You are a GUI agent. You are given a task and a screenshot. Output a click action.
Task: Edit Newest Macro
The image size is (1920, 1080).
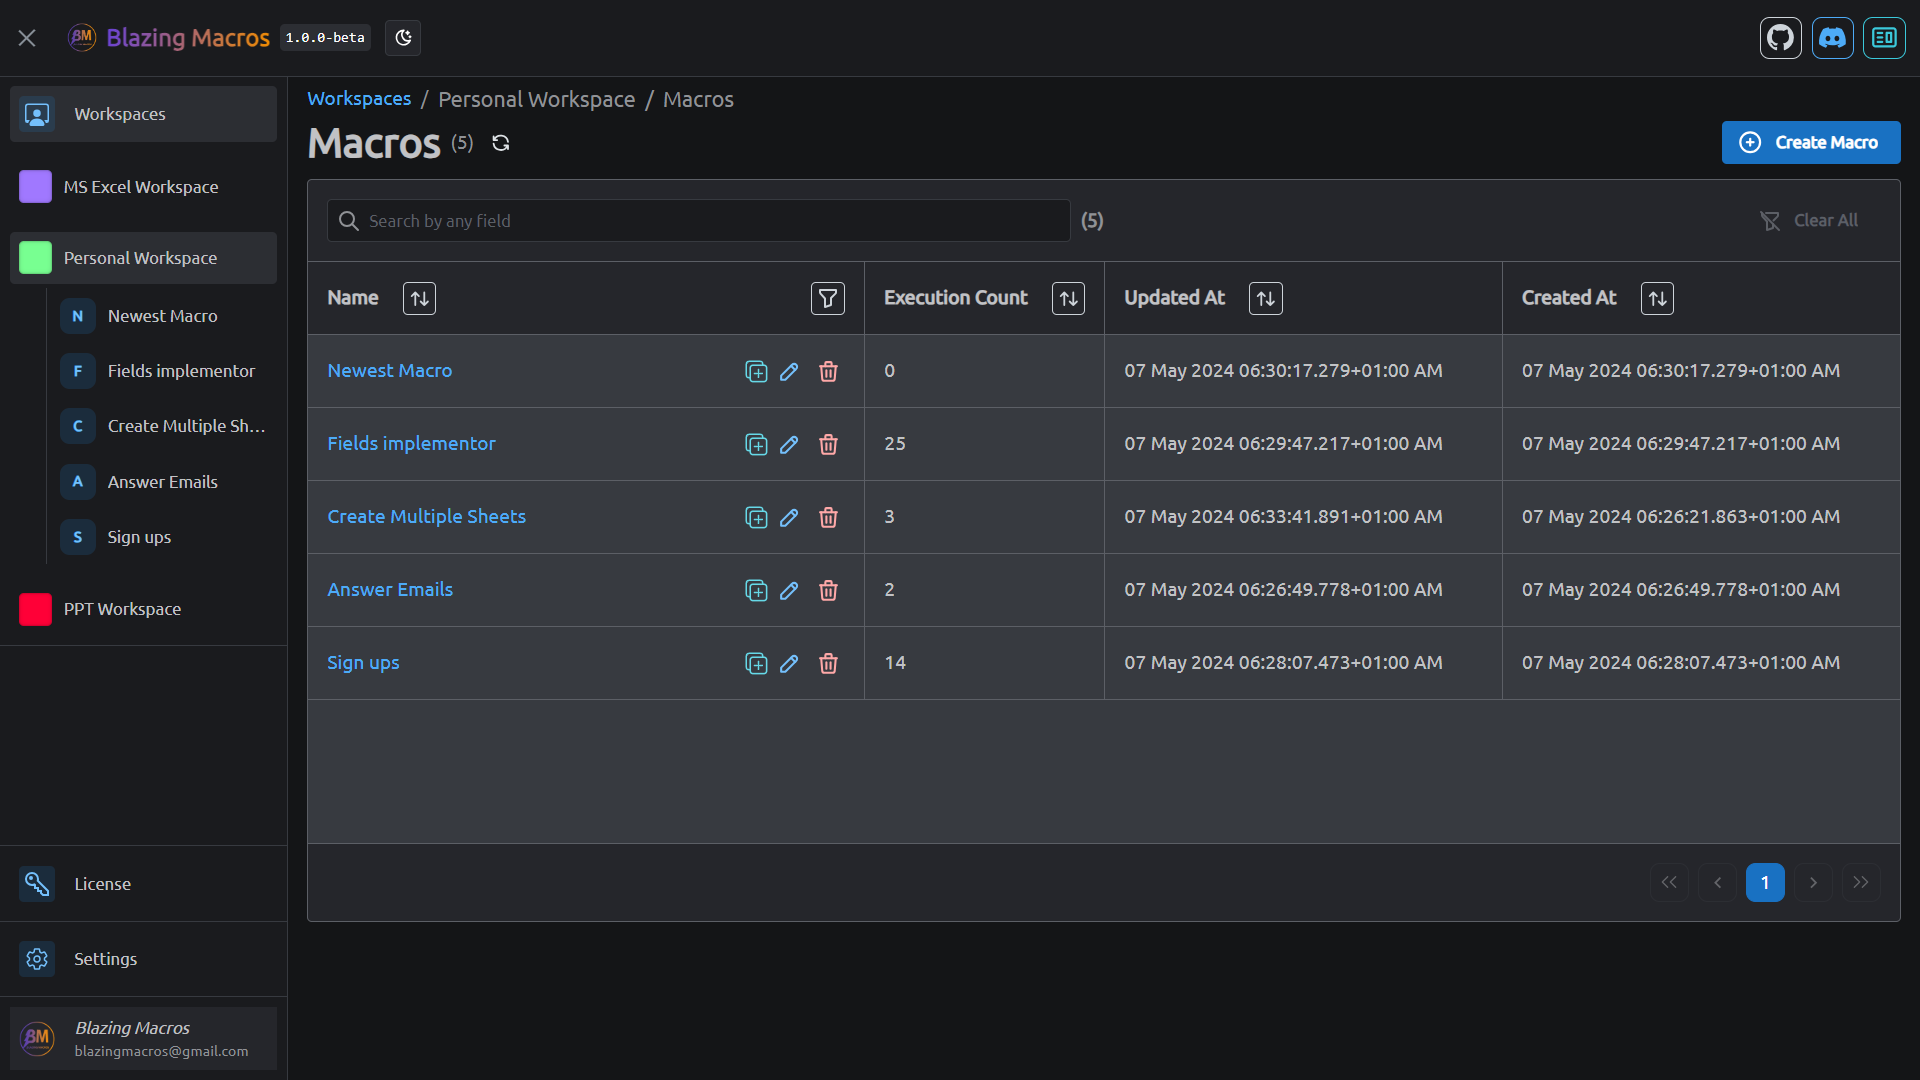tap(789, 372)
